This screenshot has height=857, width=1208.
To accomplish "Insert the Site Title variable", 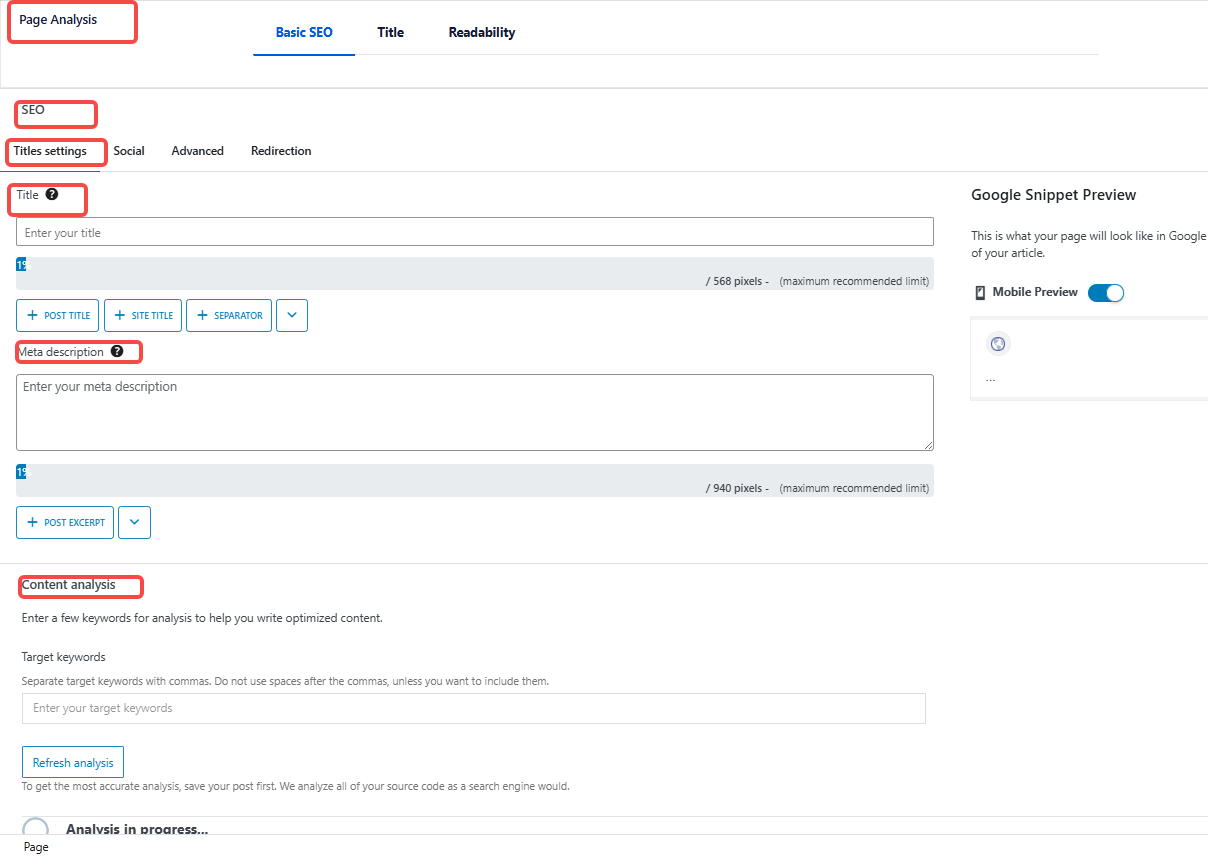I will [143, 315].
